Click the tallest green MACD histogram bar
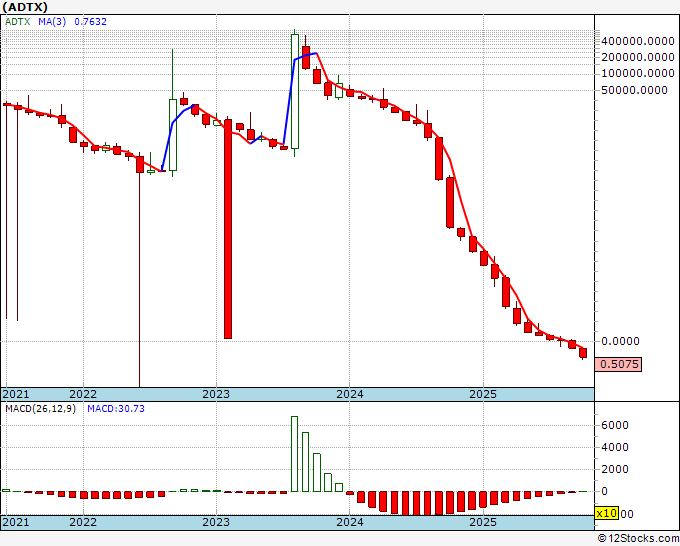The height and width of the screenshot is (546, 680). tap(294, 454)
